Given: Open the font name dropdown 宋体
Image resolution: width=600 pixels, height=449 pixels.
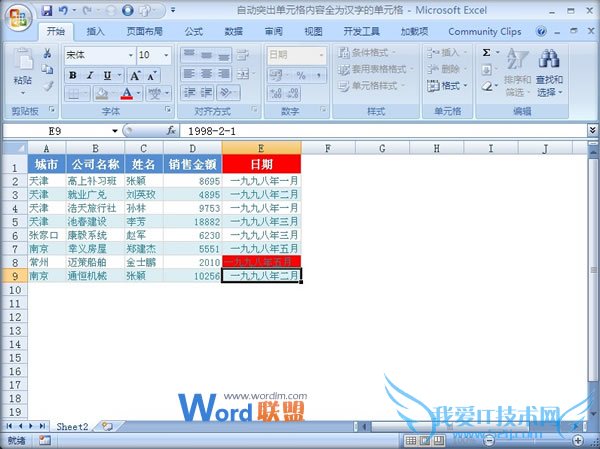Looking at the screenshot, I should [x=130, y=55].
